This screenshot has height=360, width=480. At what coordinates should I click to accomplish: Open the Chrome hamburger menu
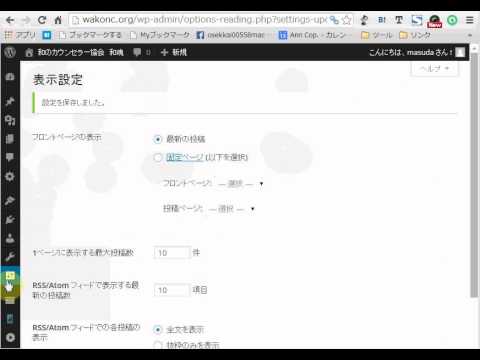470,20
